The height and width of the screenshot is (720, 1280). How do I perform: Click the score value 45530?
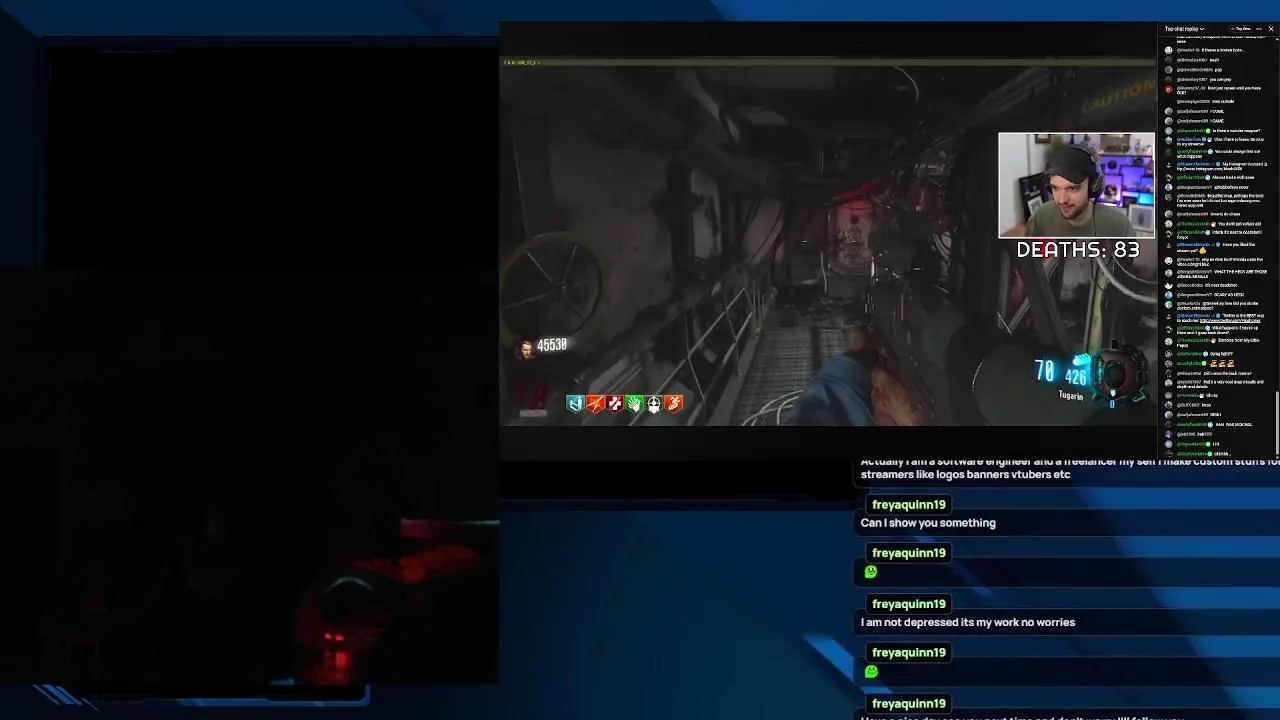click(552, 345)
